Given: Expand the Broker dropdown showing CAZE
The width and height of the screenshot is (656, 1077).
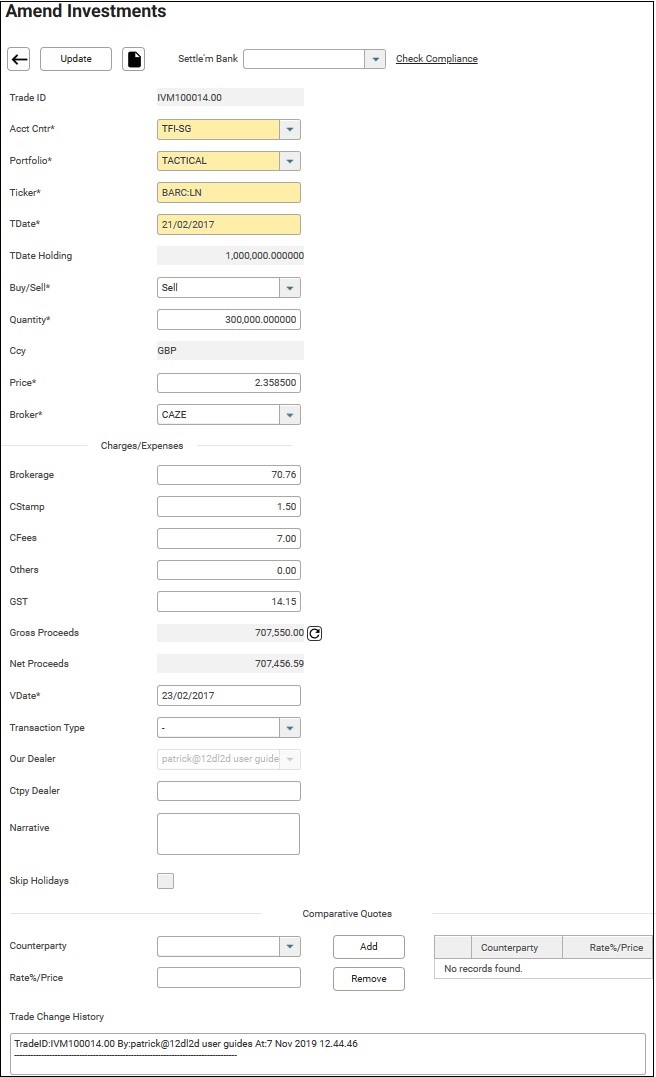Looking at the screenshot, I should (x=289, y=414).
